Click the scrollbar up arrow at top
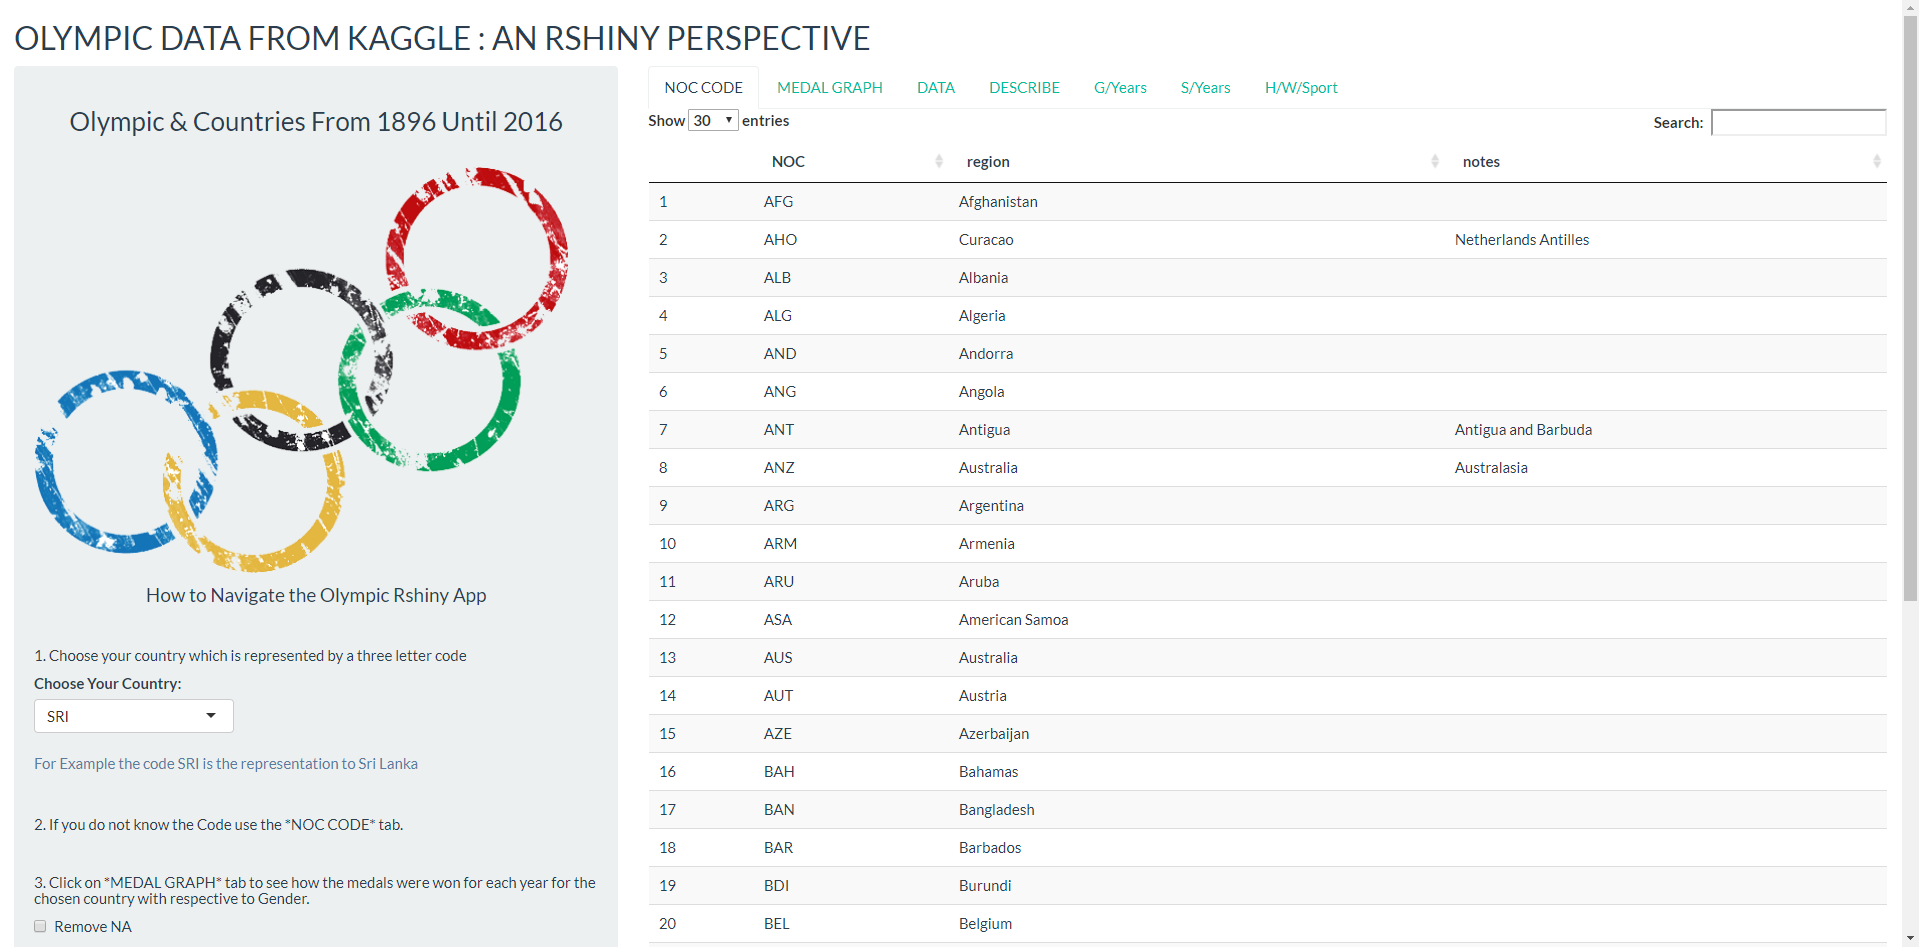This screenshot has width=1919, height=947. coord(1910,7)
